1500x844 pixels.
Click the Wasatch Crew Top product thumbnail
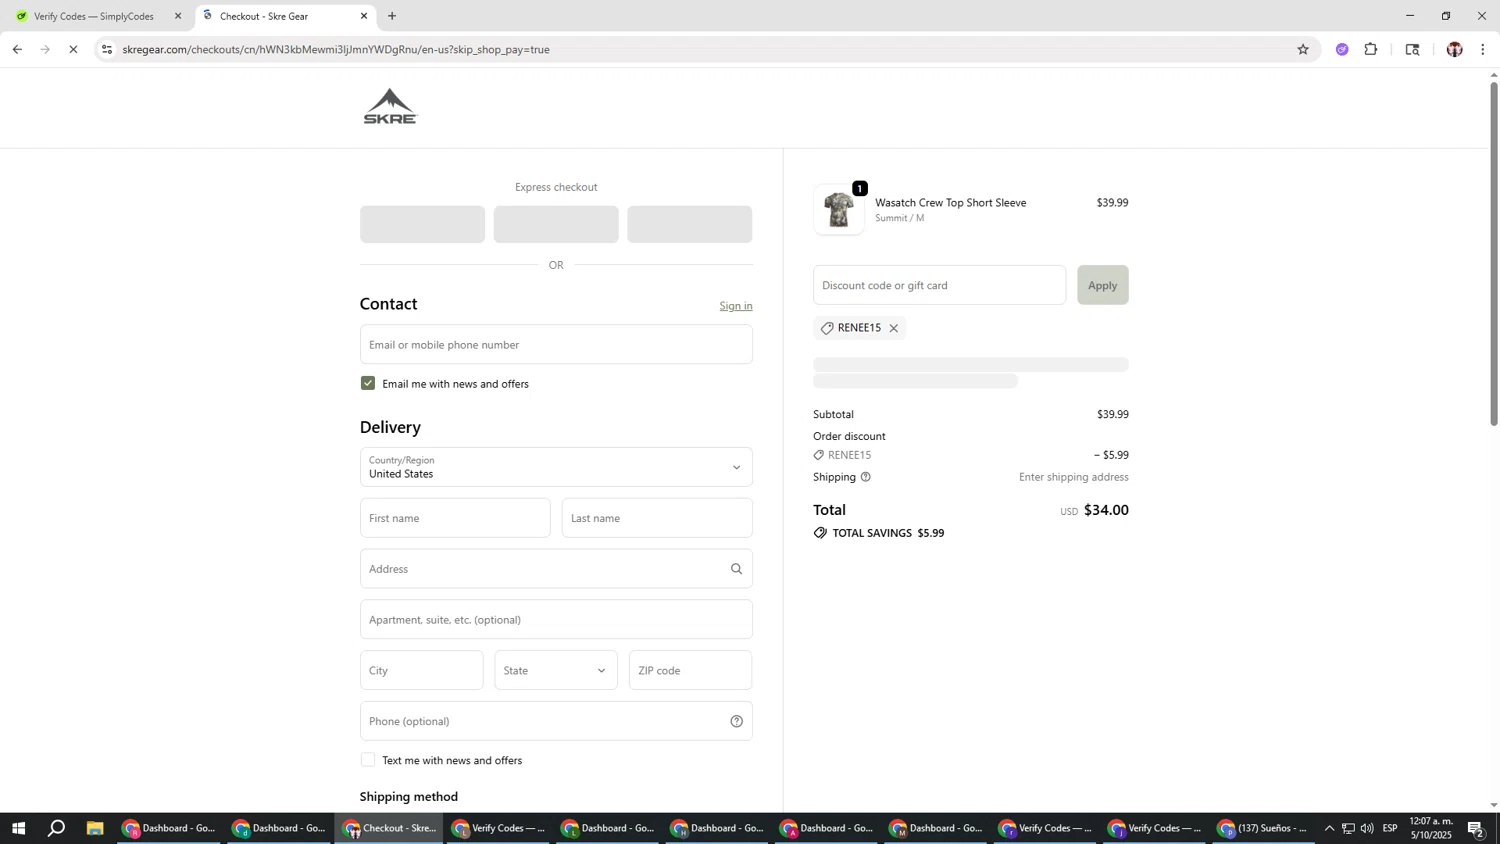coord(839,210)
